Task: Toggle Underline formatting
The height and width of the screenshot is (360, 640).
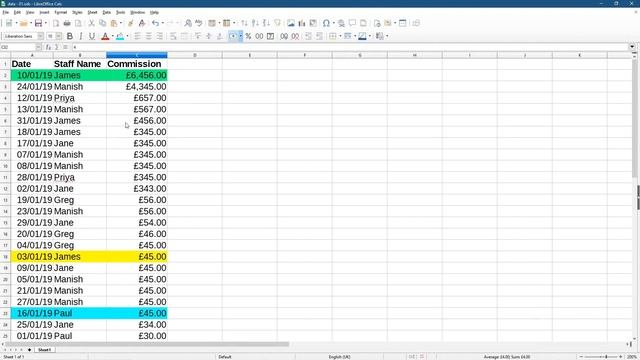Action: click(92, 36)
